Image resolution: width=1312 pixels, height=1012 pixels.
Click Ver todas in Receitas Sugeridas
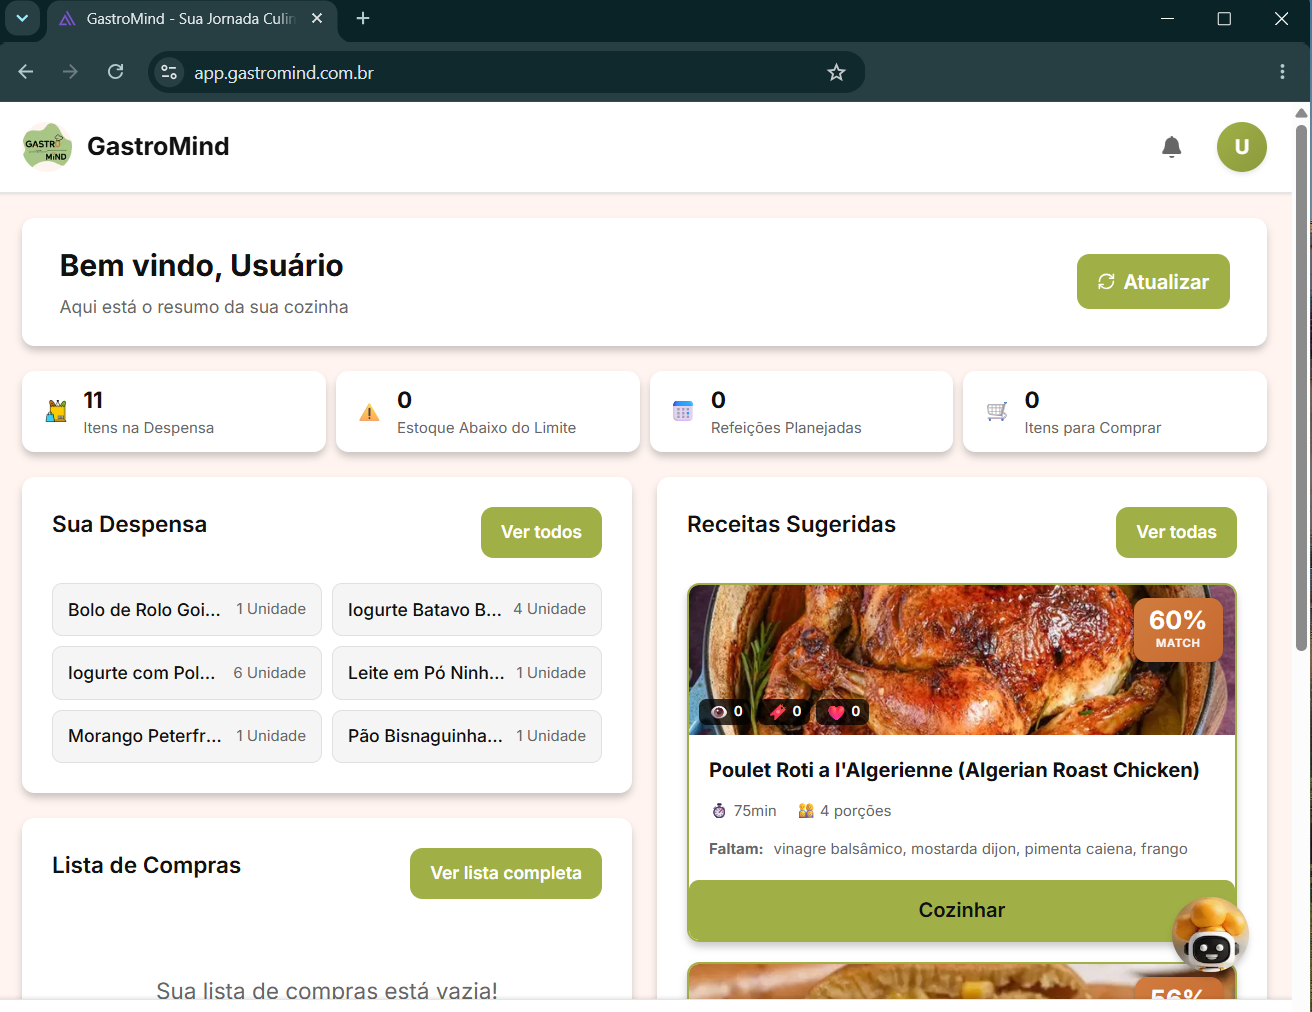[1176, 532]
